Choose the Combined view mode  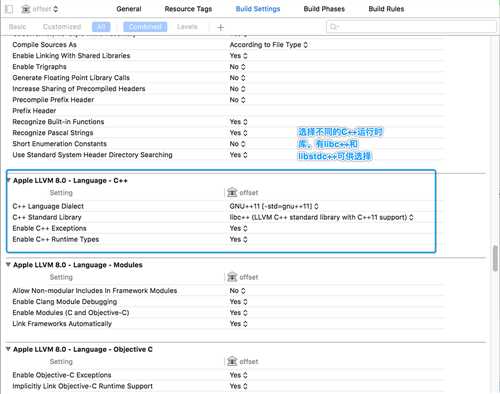pyautogui.click(x=145, y=27)
